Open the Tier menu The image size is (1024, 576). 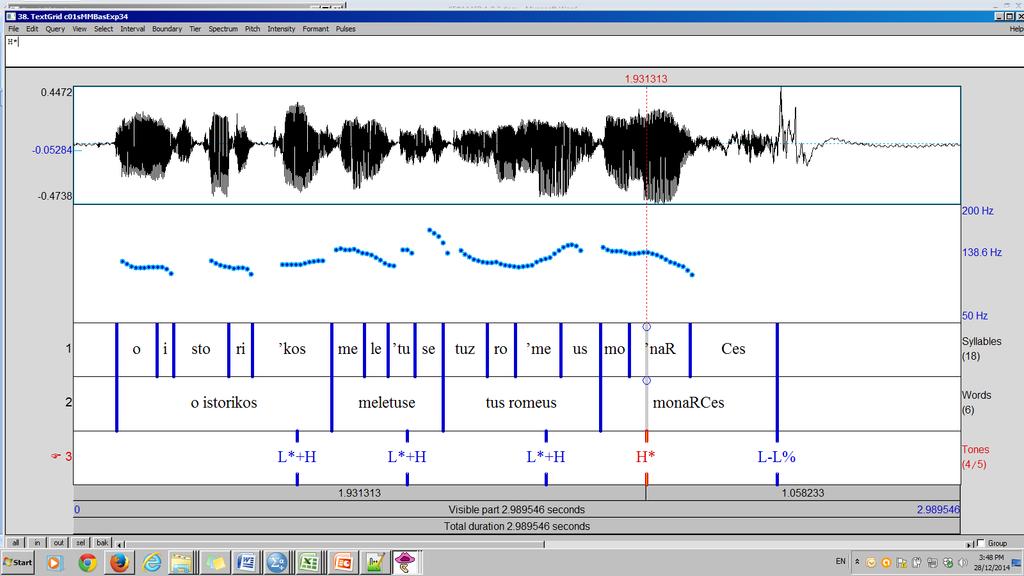[195, 29]
